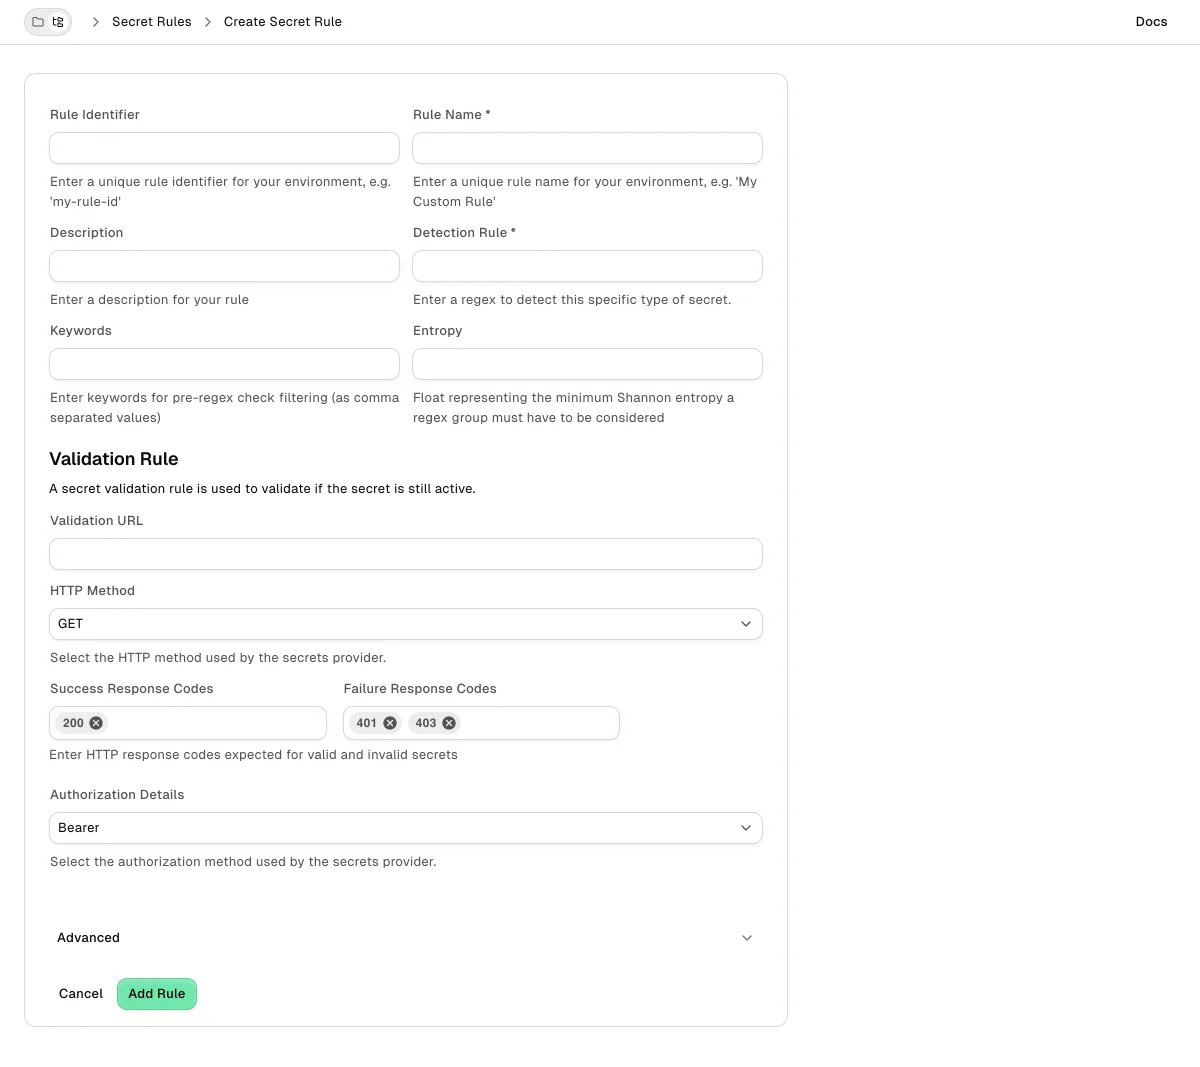The width and height of the screenshot is (1200, 1067).
Task: Click the first breadcrumb chevron separator
Action: click(x=96, y=21)
